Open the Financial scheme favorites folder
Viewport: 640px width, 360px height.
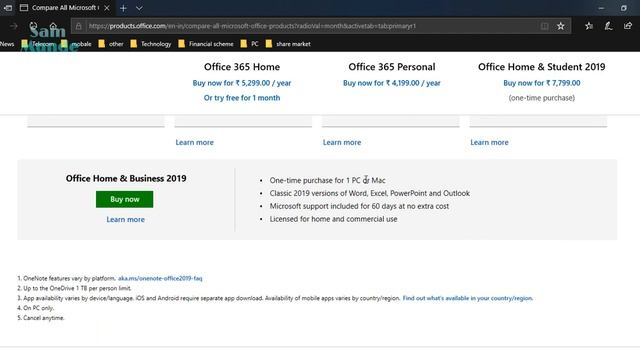coord(206,44)
